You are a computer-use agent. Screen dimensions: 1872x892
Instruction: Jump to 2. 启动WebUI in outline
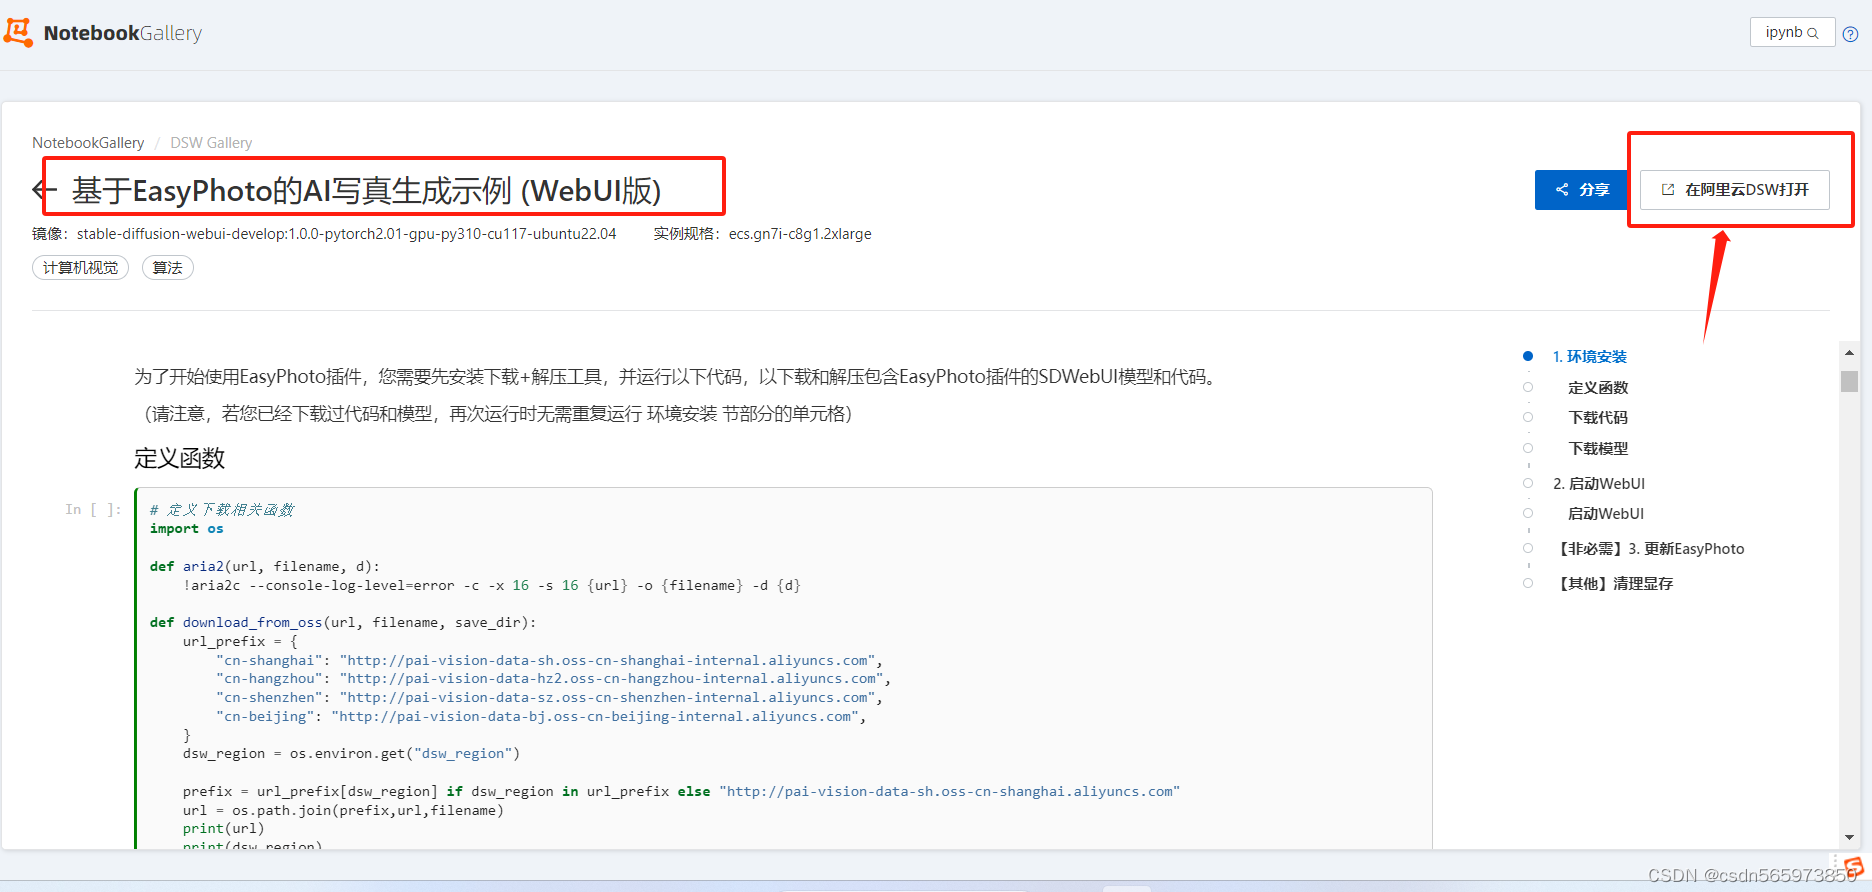[x=1599, y=483]
